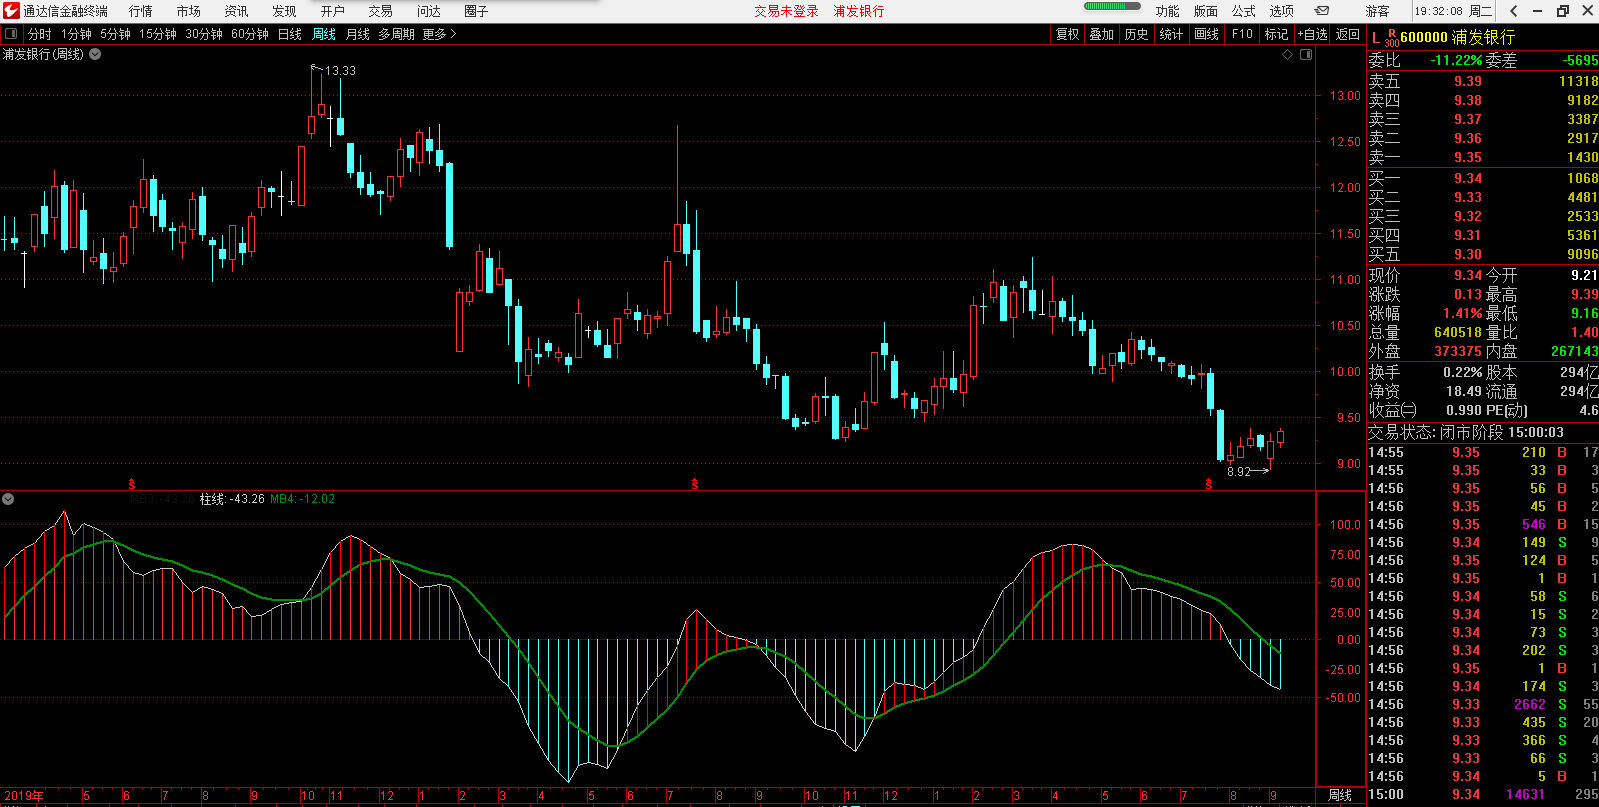The height and width of the screenshot is (807, 1599).
Task: Click the 15:00 closing trade 14631
Action: point(1526,794)
